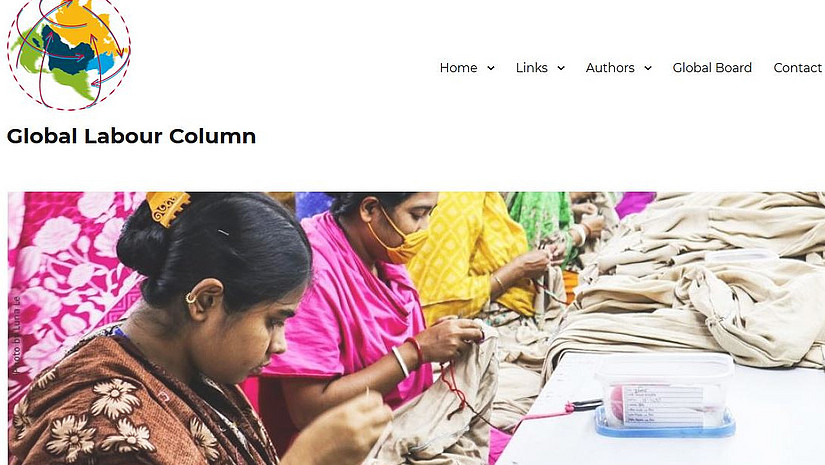
Task: Expand the chevron next to Links
Action: [561, 68]
